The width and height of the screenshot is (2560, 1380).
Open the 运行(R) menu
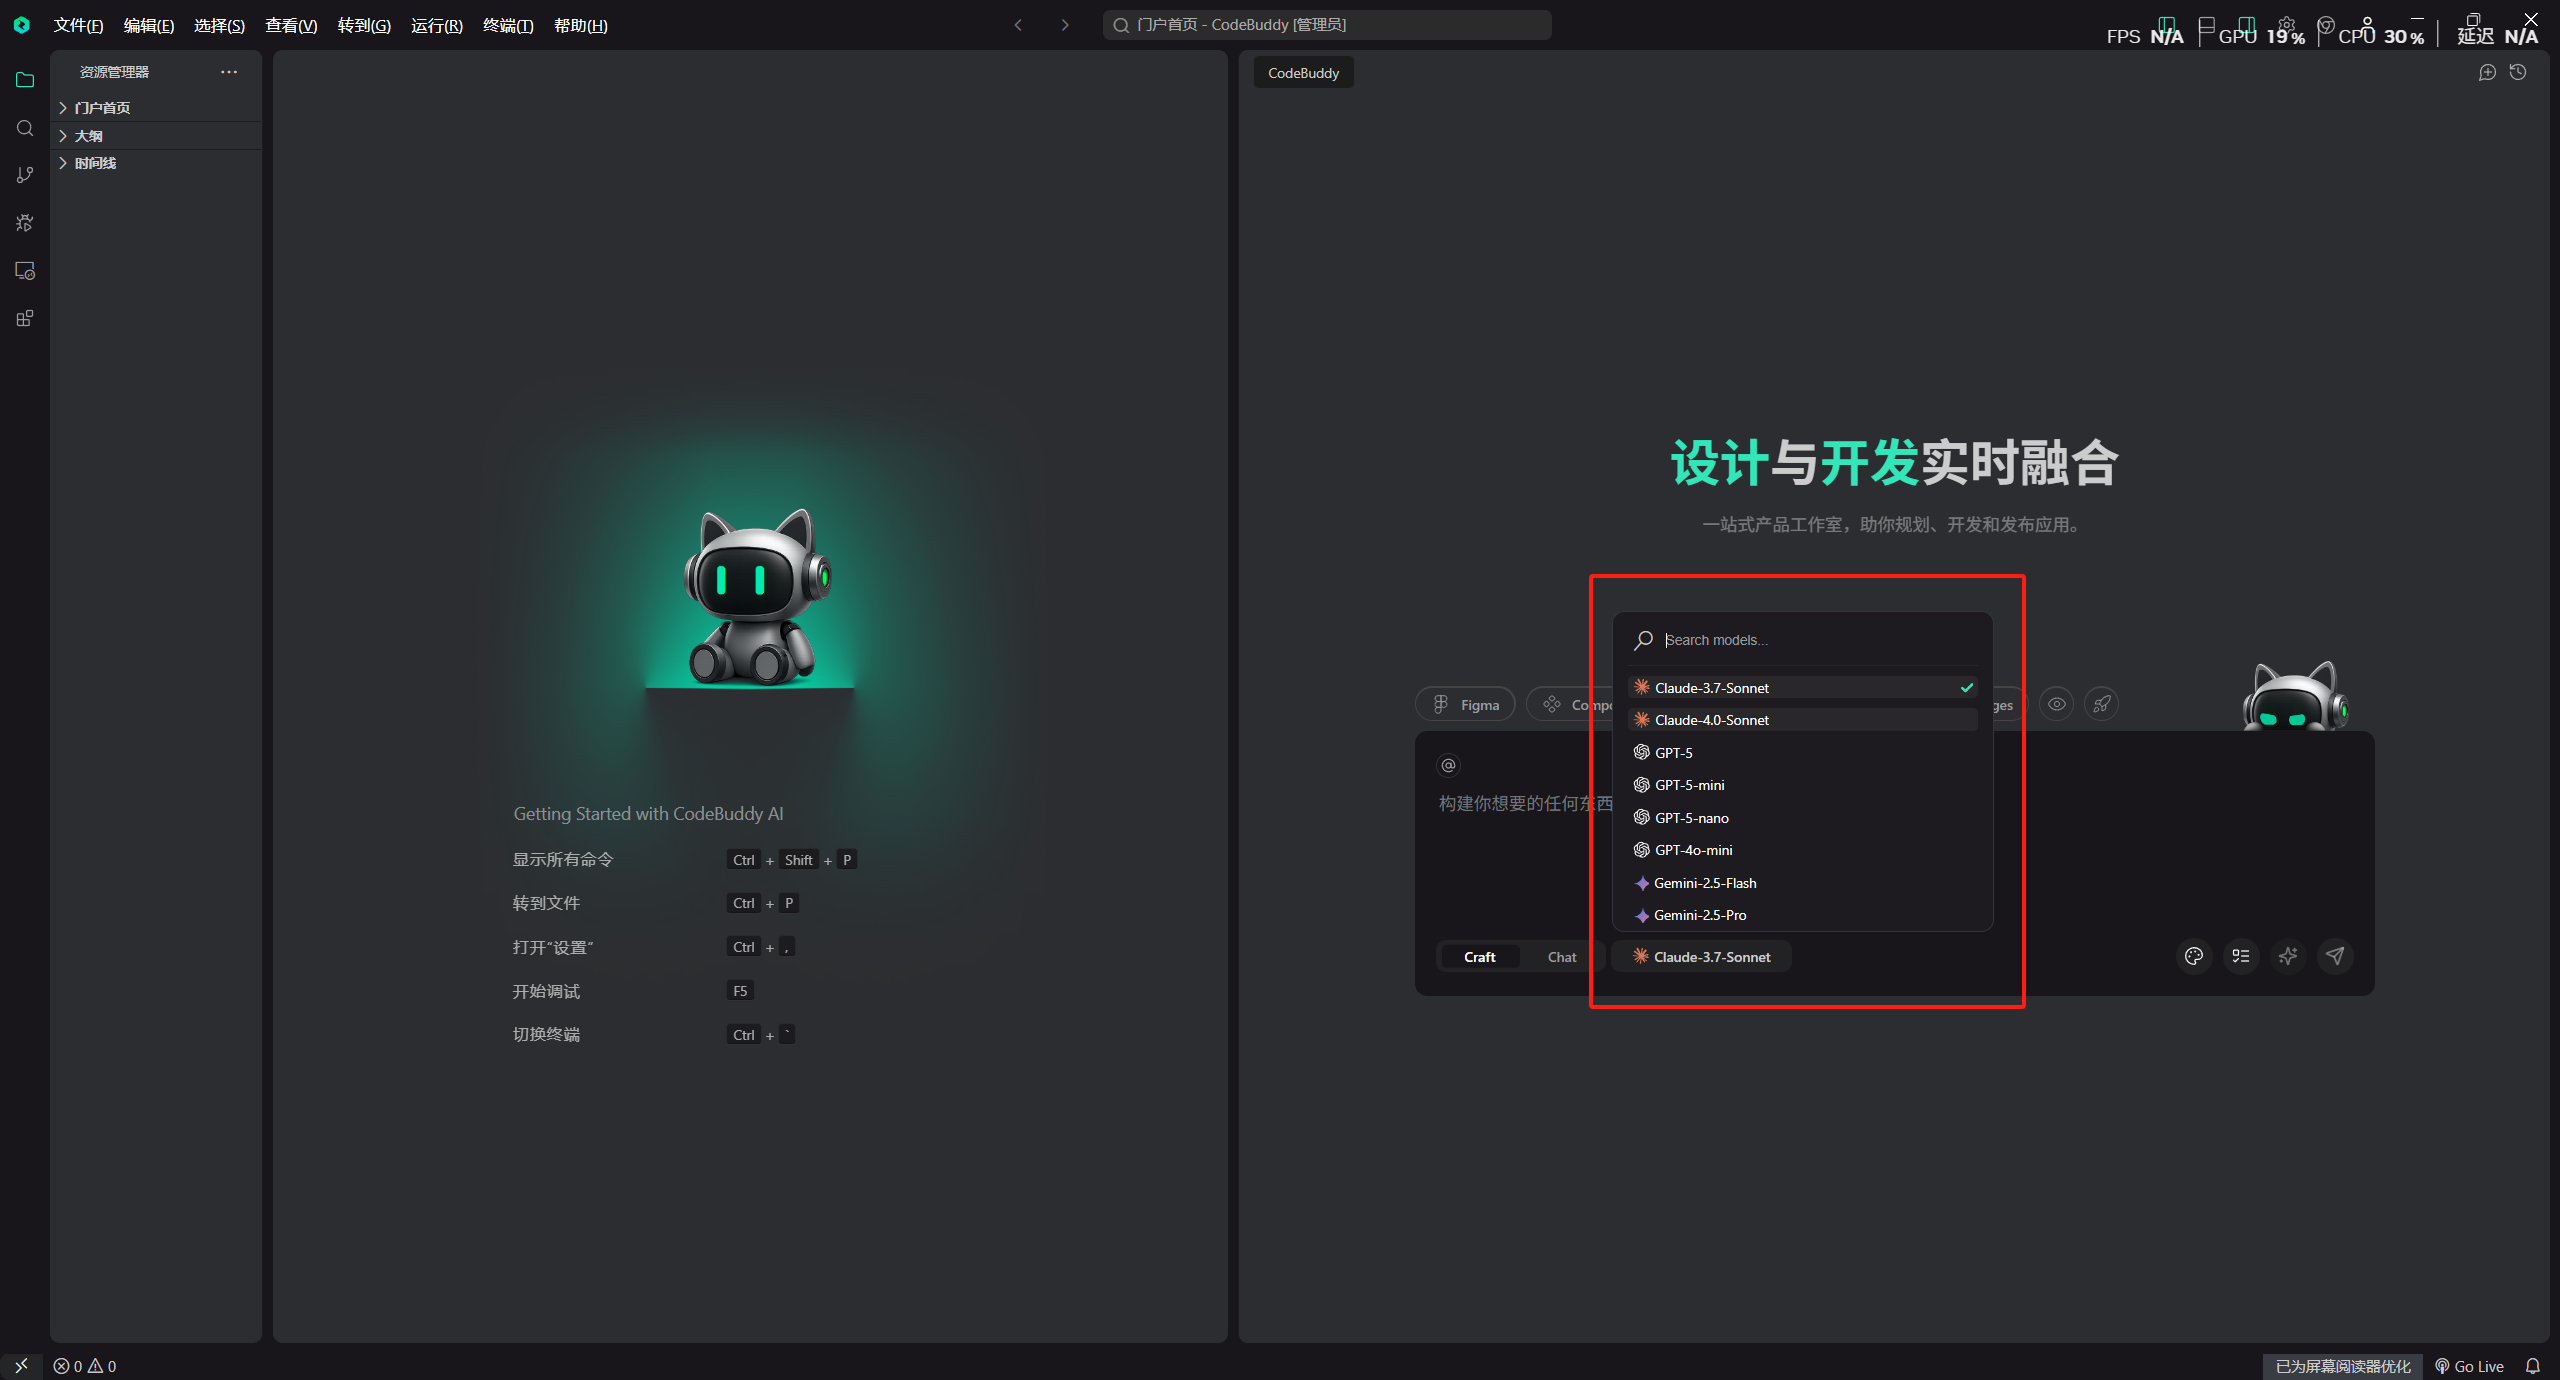tap(437, 25)
